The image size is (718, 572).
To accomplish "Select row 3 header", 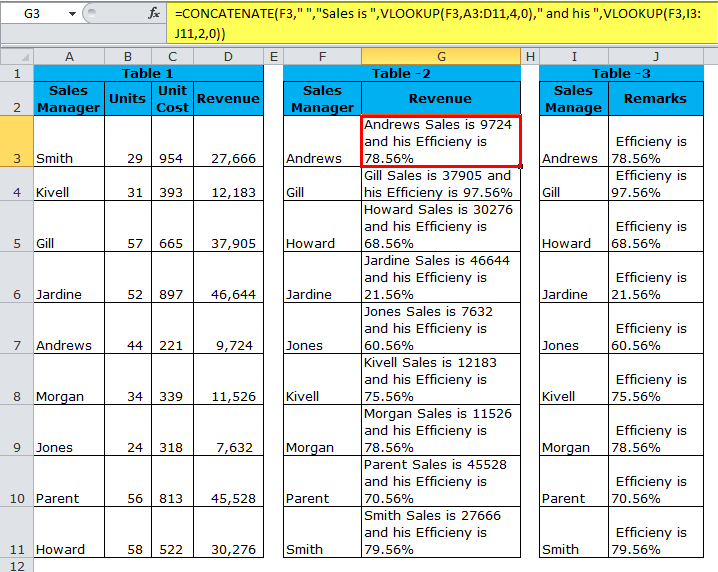I will click(x=16, y=141).
